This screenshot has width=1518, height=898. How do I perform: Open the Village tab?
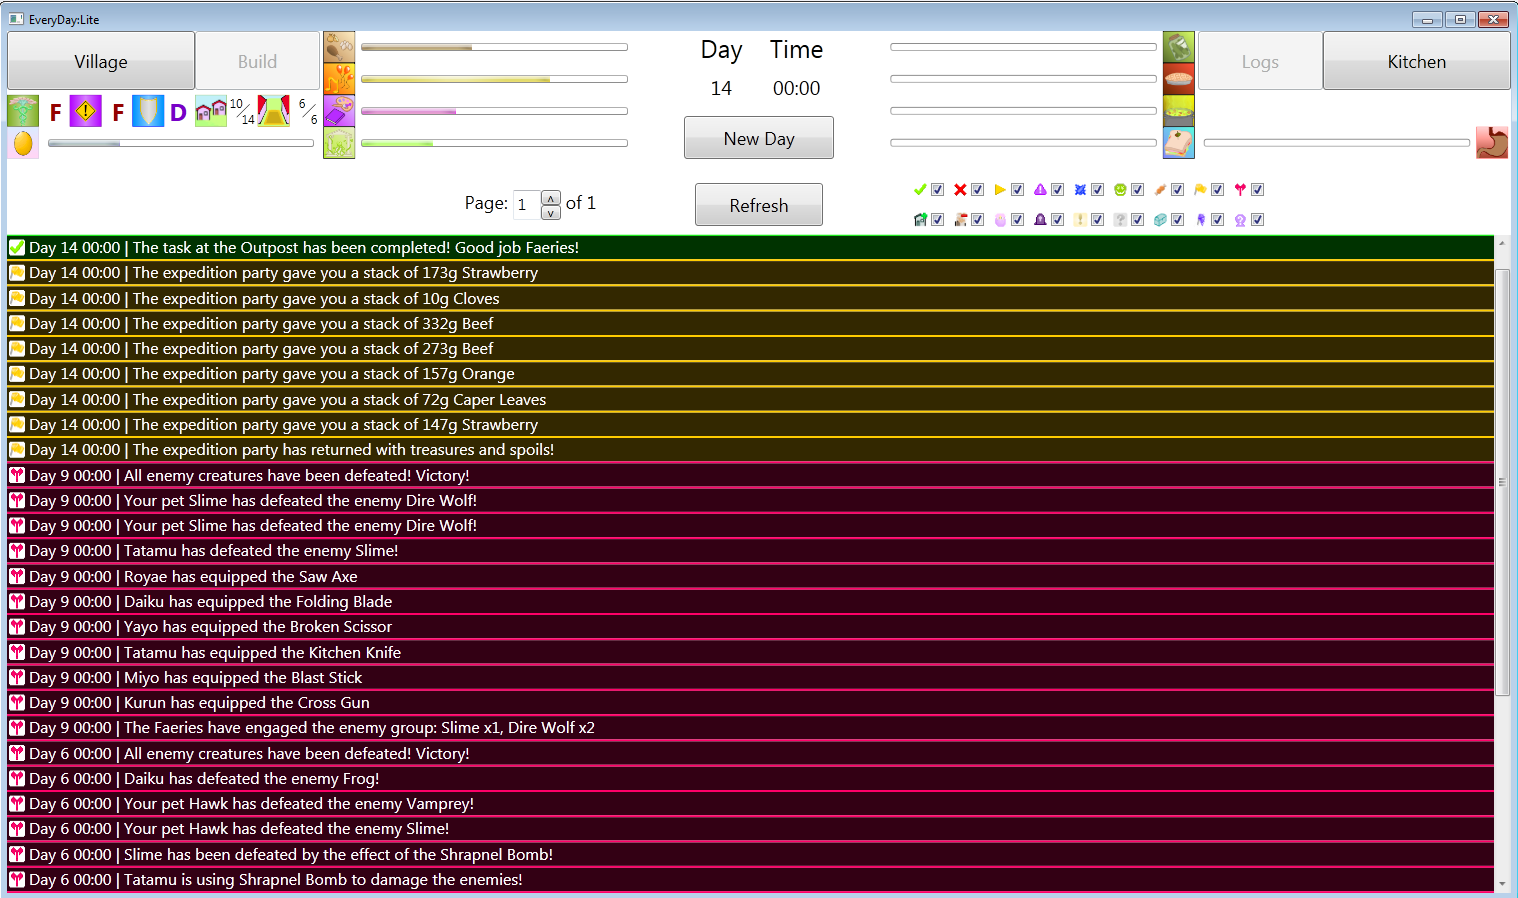[x=101, y=62]
